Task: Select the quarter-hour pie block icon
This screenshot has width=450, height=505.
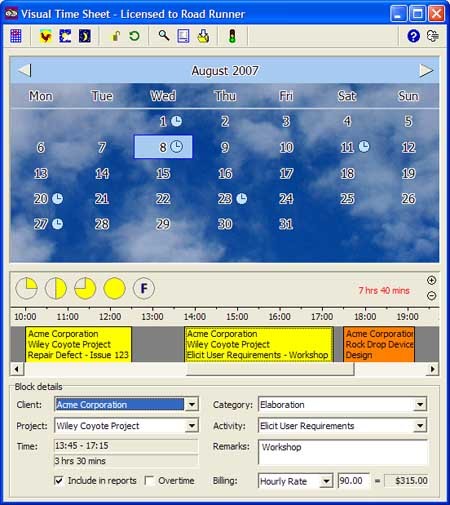Action: click(26, 288)
